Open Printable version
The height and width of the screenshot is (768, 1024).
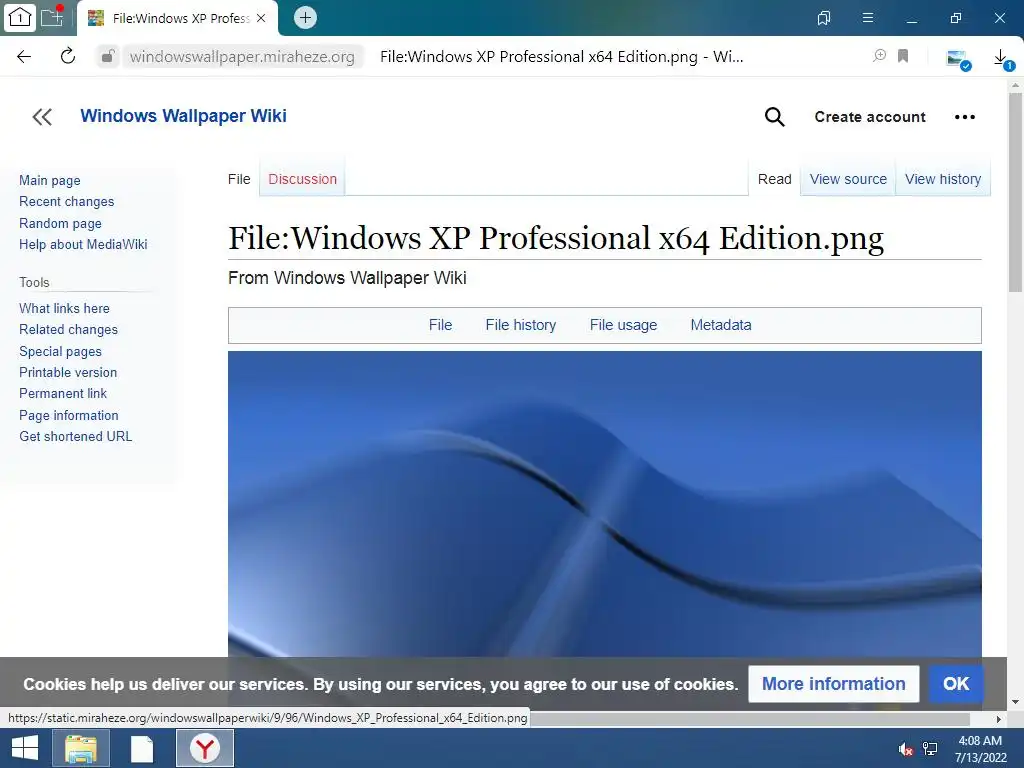pyautogui.click(x=68, y=372)
